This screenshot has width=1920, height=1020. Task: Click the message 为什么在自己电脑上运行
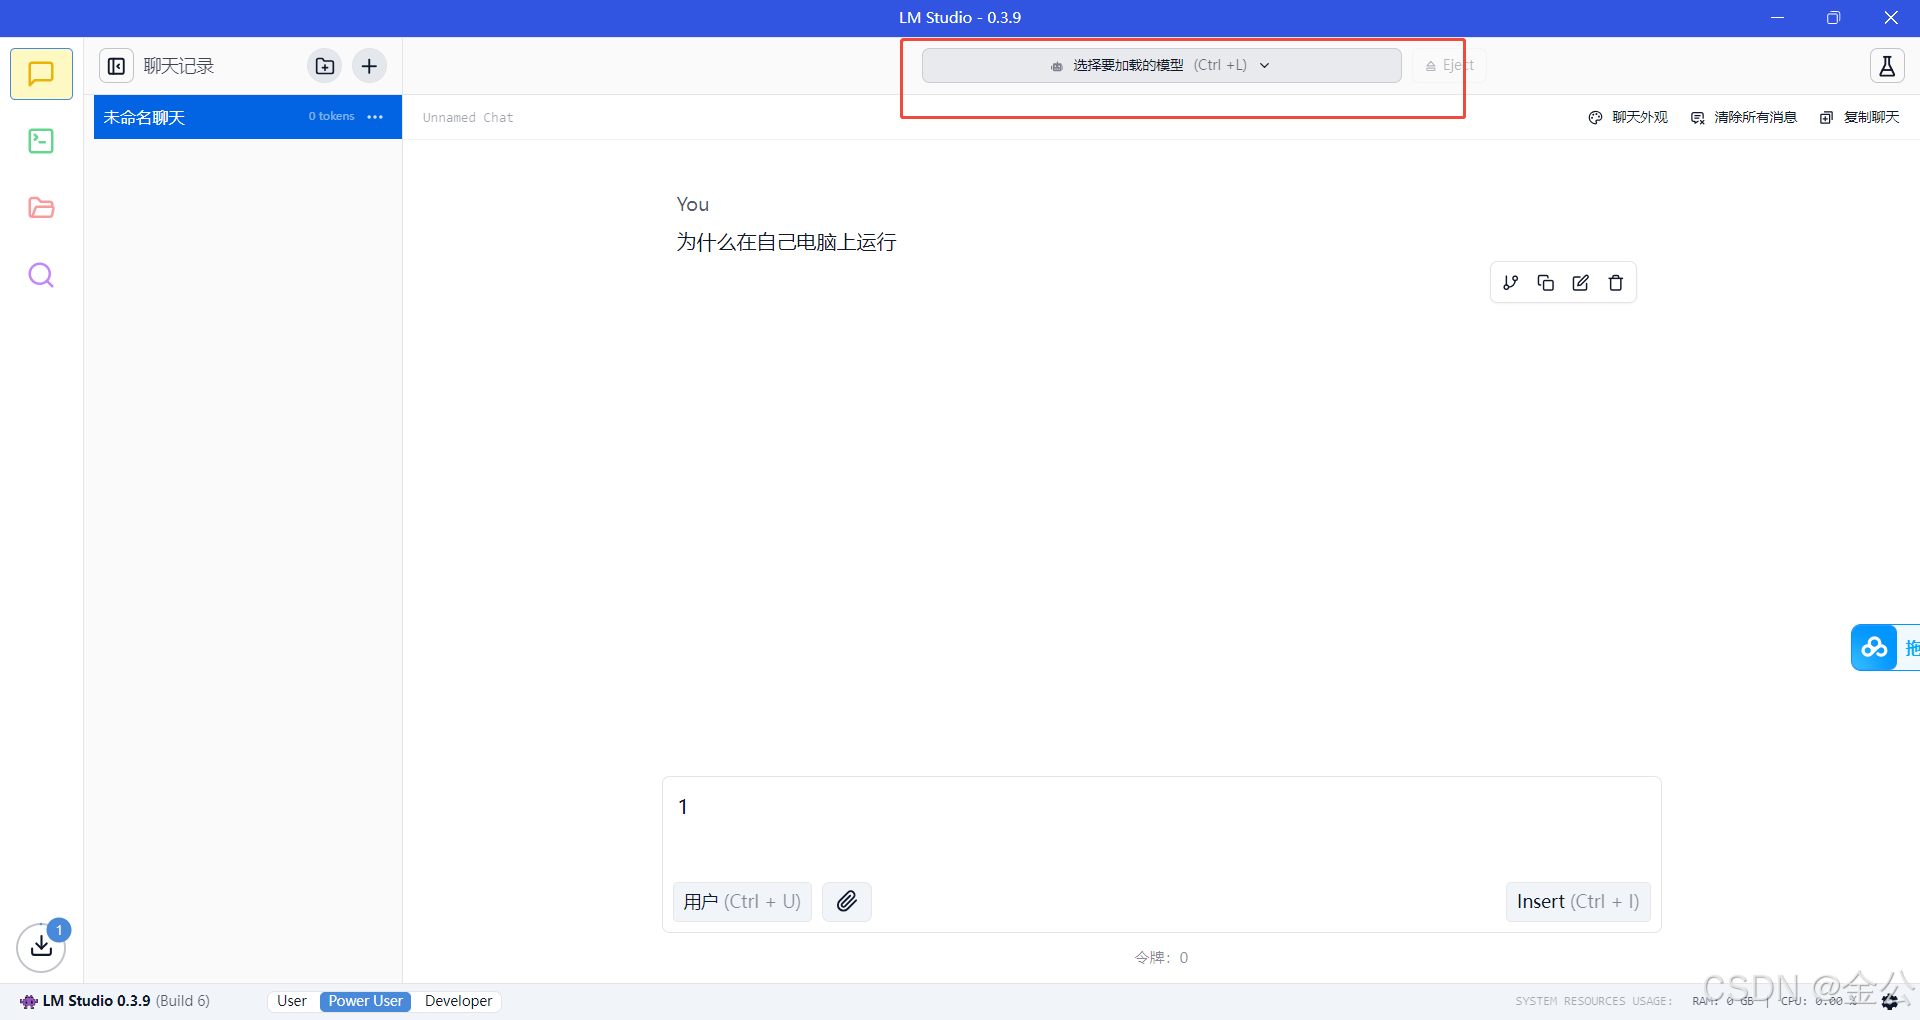coord(786,242)
